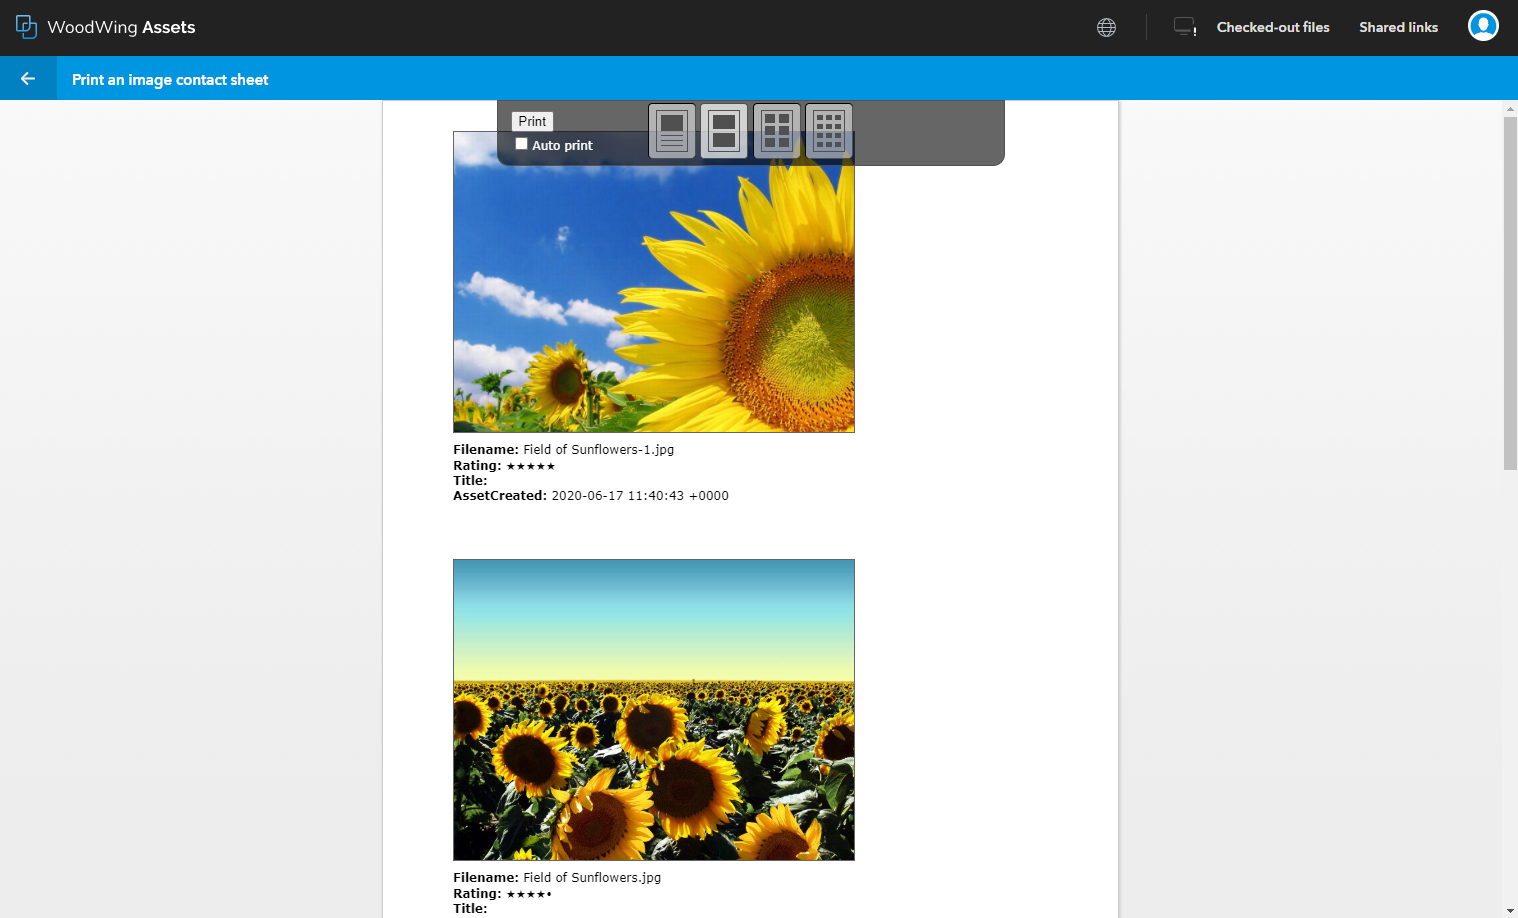Open the user profile avatar
Image resolution: width=1518 pixels, height=918 pixels.
[1483, 26]
